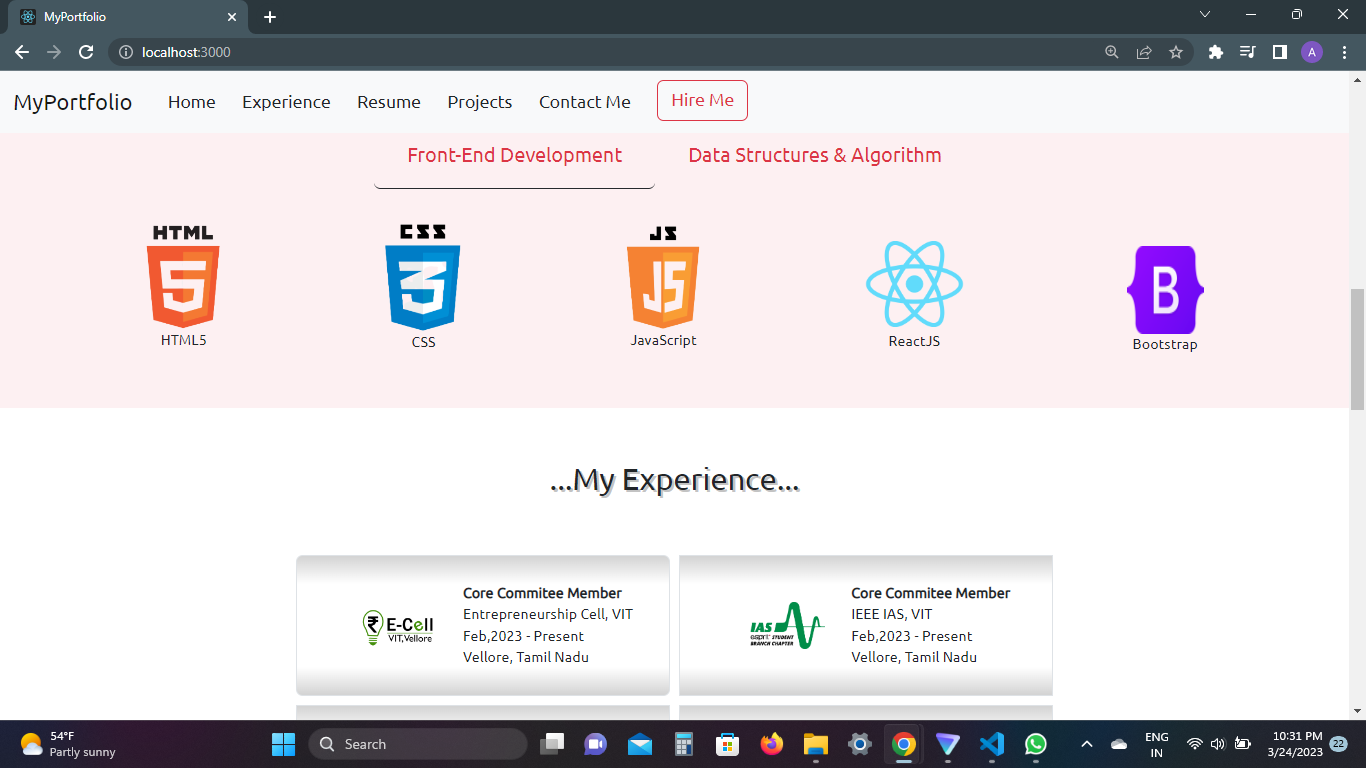This screenshot has width=1366, height=768.
Task: Switch to the Front-End Development tab
Action: coord(513,155)
